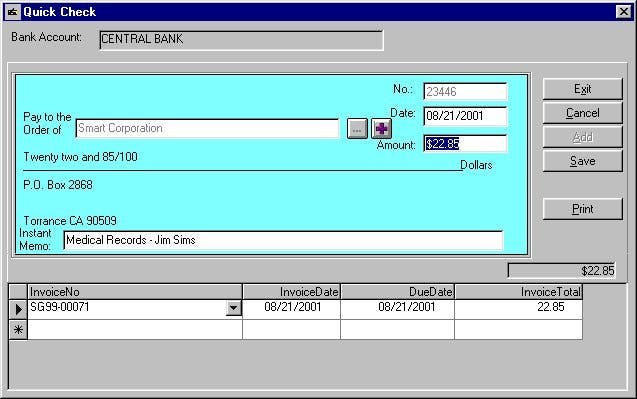
Task: Click the new record asterisk row selector
Action: click(18, 330)
